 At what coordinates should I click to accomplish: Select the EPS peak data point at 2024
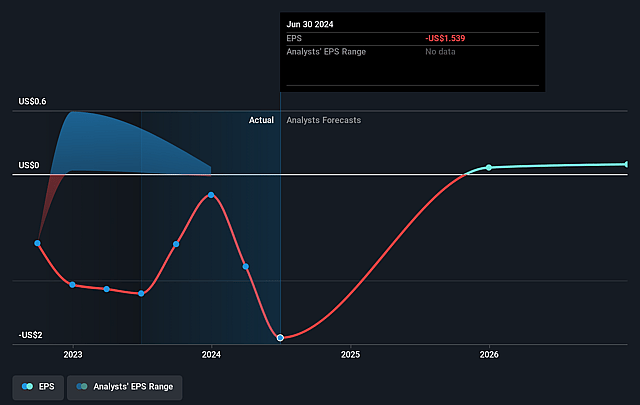(211, 195)
